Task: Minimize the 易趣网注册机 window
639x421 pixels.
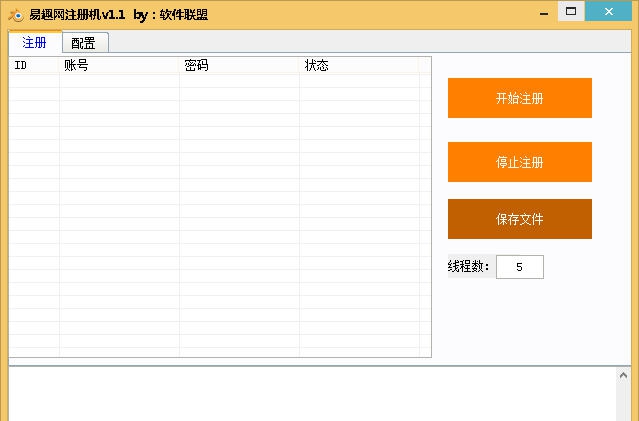Action: (544, 13)
